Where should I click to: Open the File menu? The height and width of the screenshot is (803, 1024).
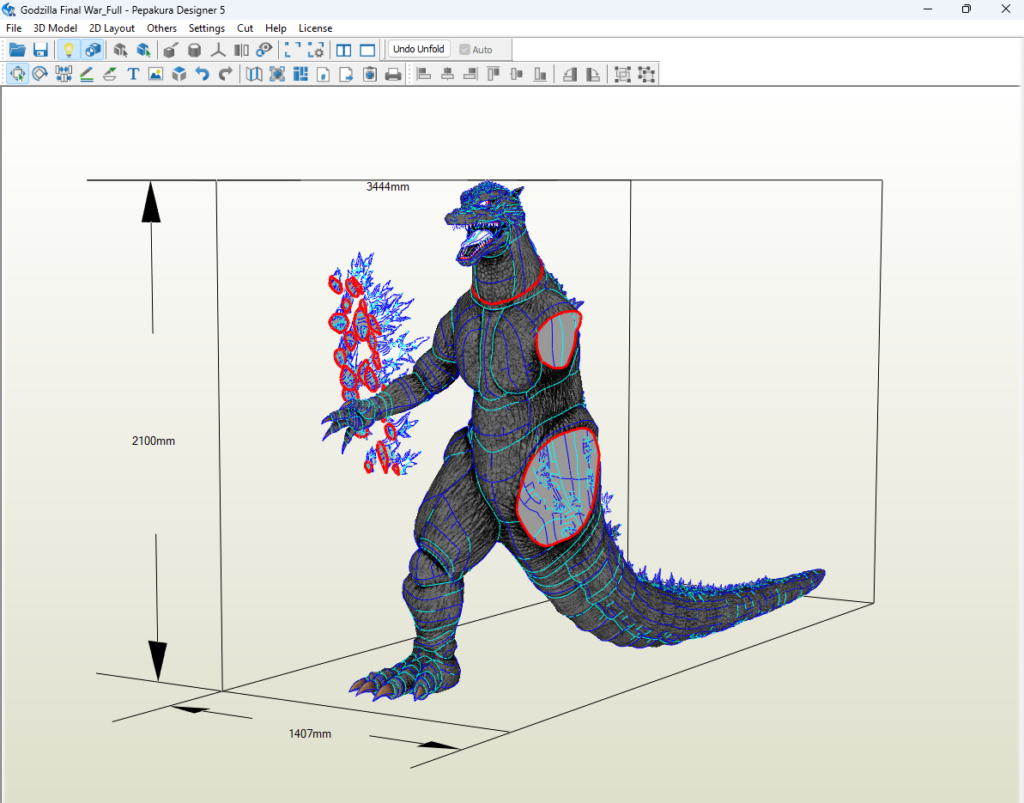[14, 28]
